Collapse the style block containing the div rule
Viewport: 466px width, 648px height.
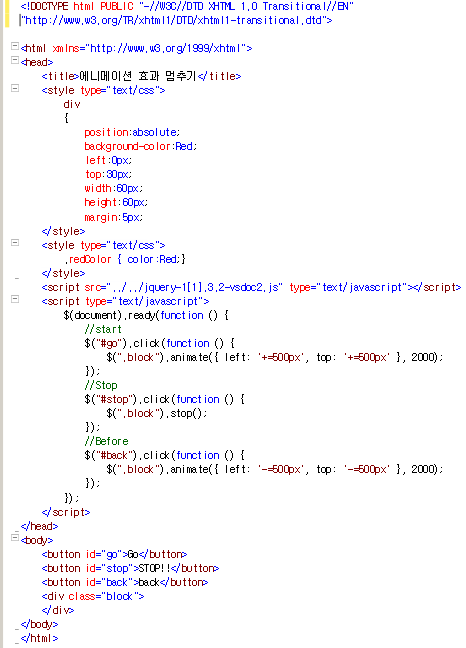pos(15,88)
